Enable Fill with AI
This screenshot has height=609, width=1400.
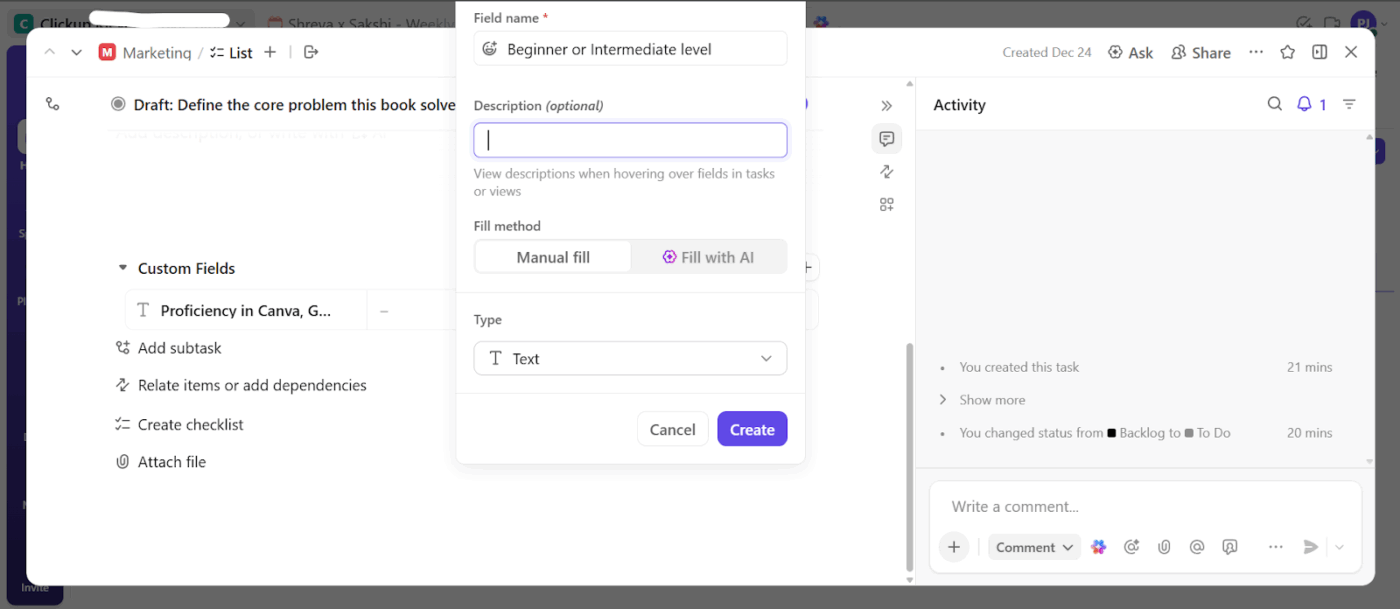point(709,256)
